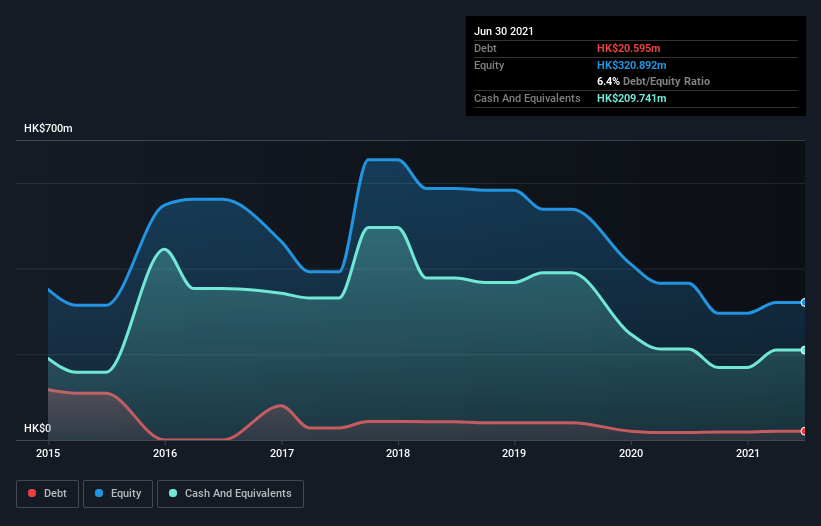
Task: Select the Debt endpoint marker at Jun 2021
Action: [804, 431]
